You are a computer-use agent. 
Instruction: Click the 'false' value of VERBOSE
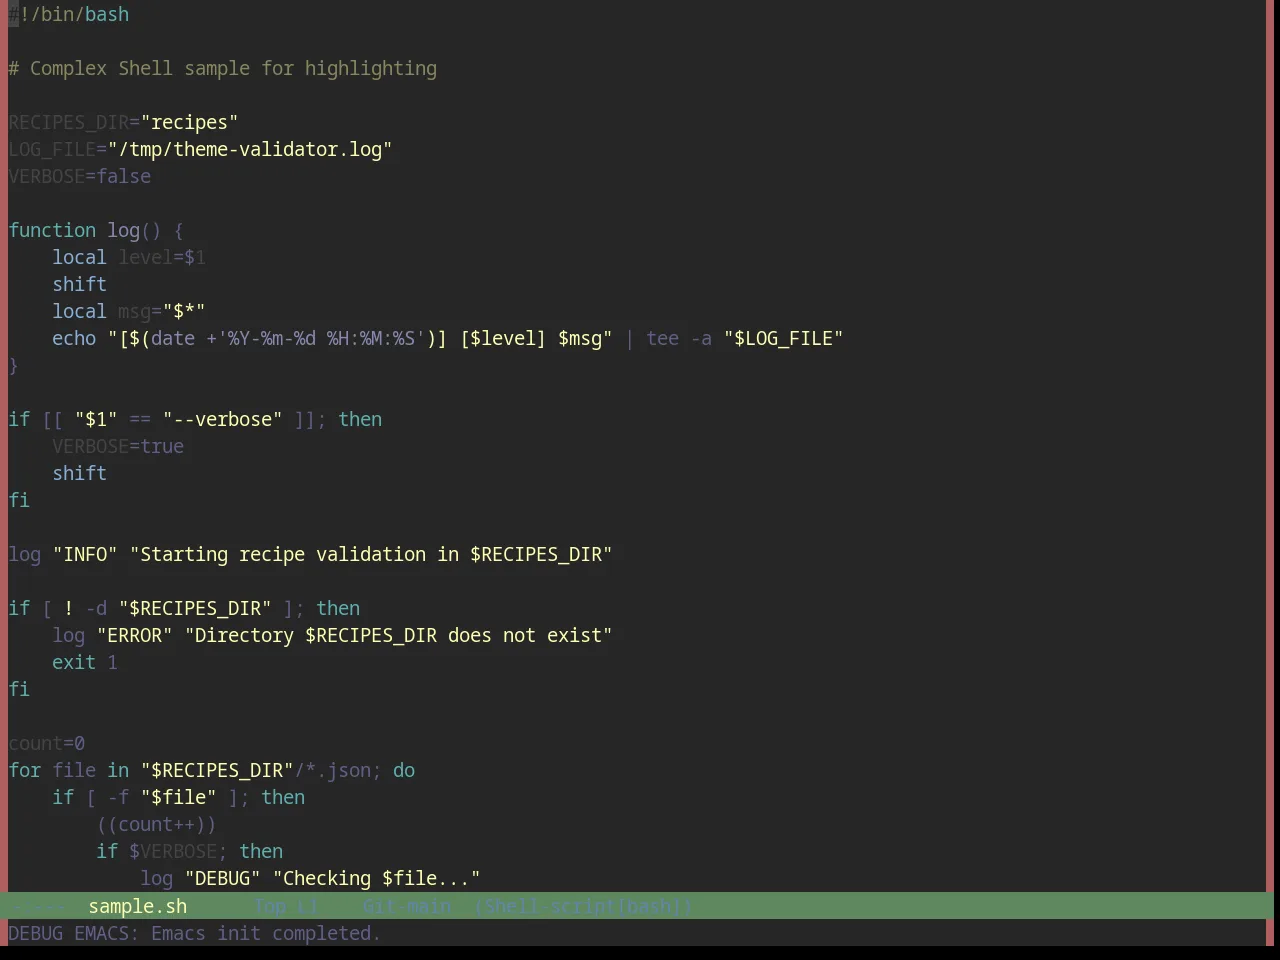click(124, 177)
